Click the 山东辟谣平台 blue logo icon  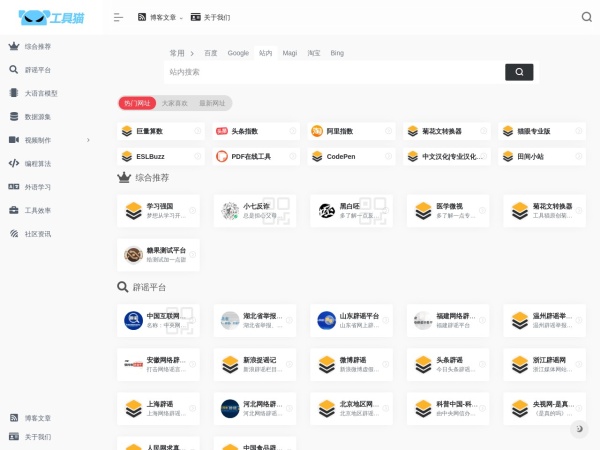click(x=327, y=321)
